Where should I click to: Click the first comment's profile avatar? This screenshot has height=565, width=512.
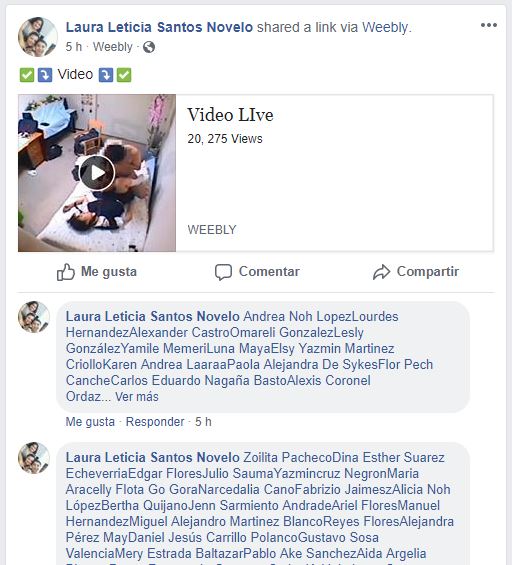[x=34, y=317]
